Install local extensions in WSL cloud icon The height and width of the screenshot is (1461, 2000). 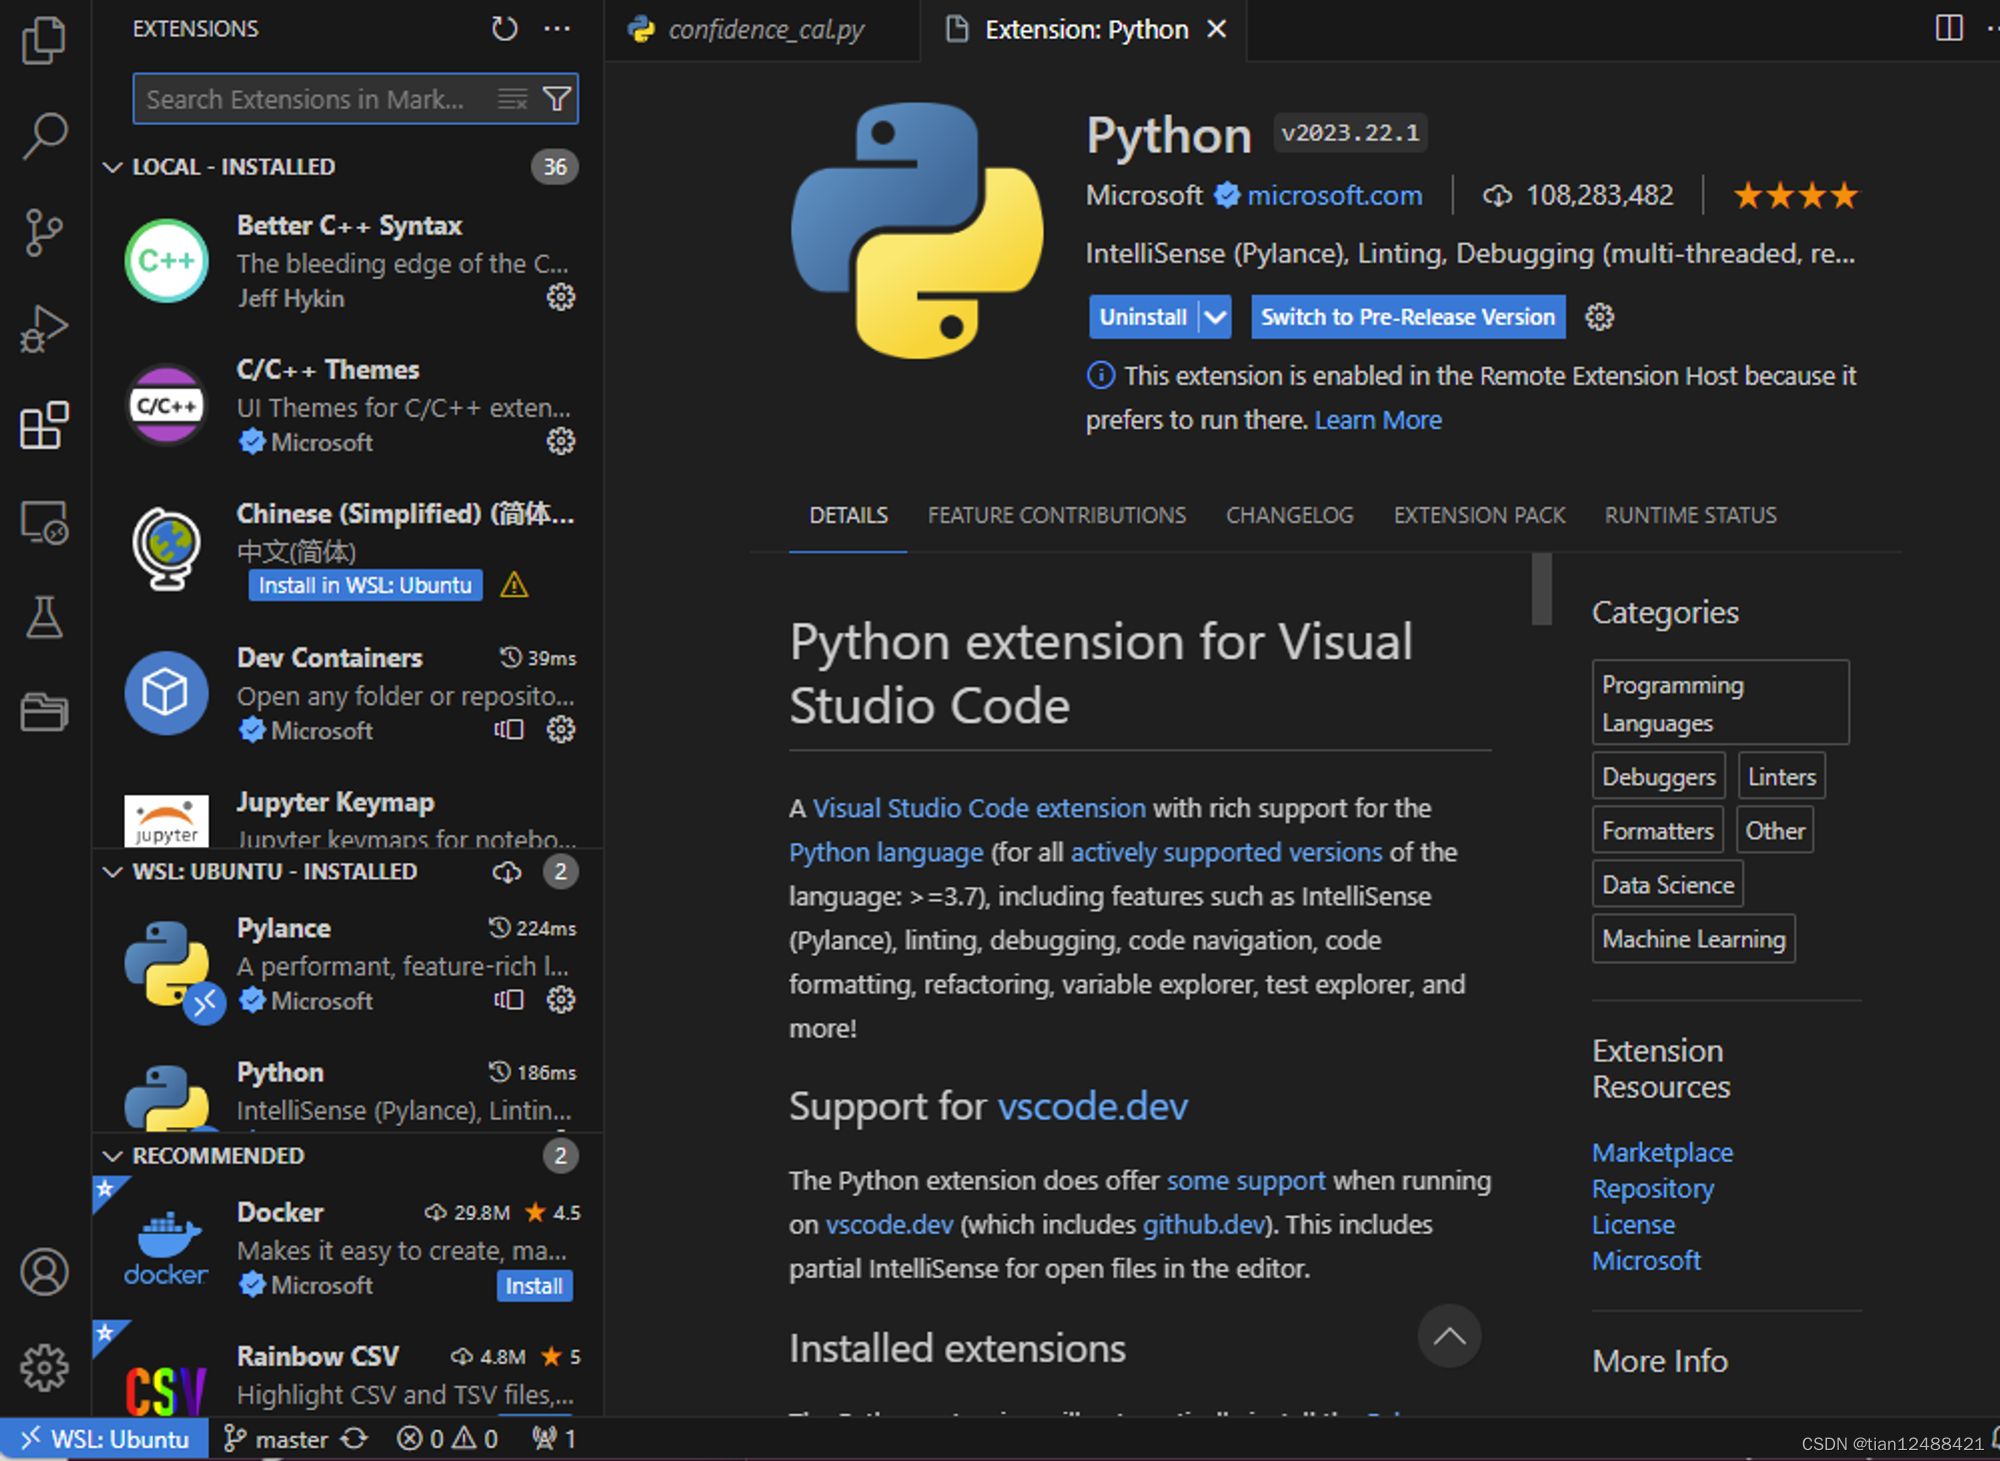(507, 872)
